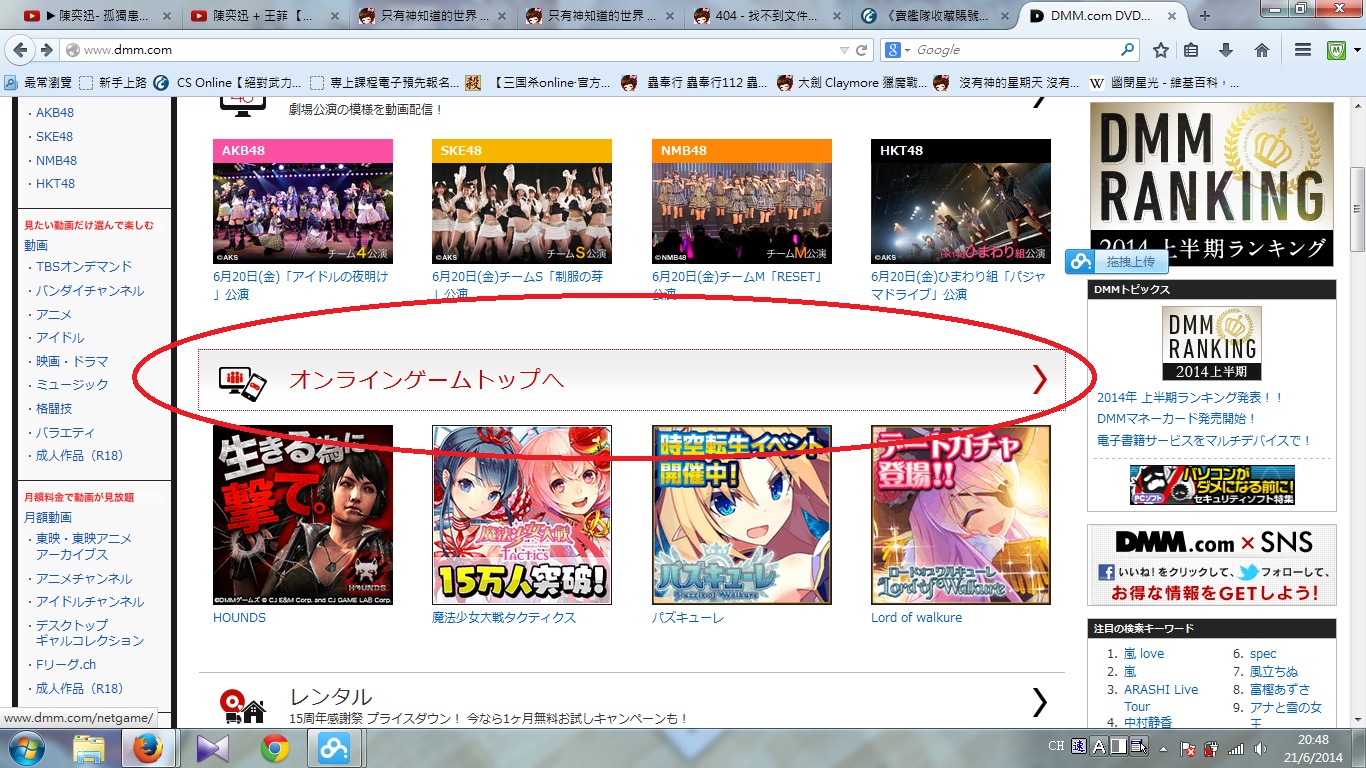The image size is (1366, 768).
Task: Open the ARASHI Live Tour keyword link
Action: tap(1161, 698)
